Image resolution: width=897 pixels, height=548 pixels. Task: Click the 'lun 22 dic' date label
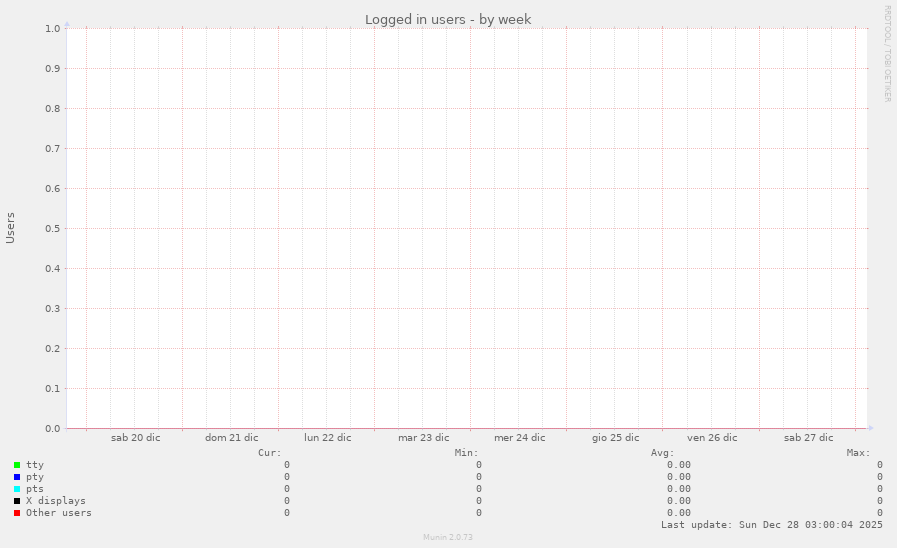327,438
